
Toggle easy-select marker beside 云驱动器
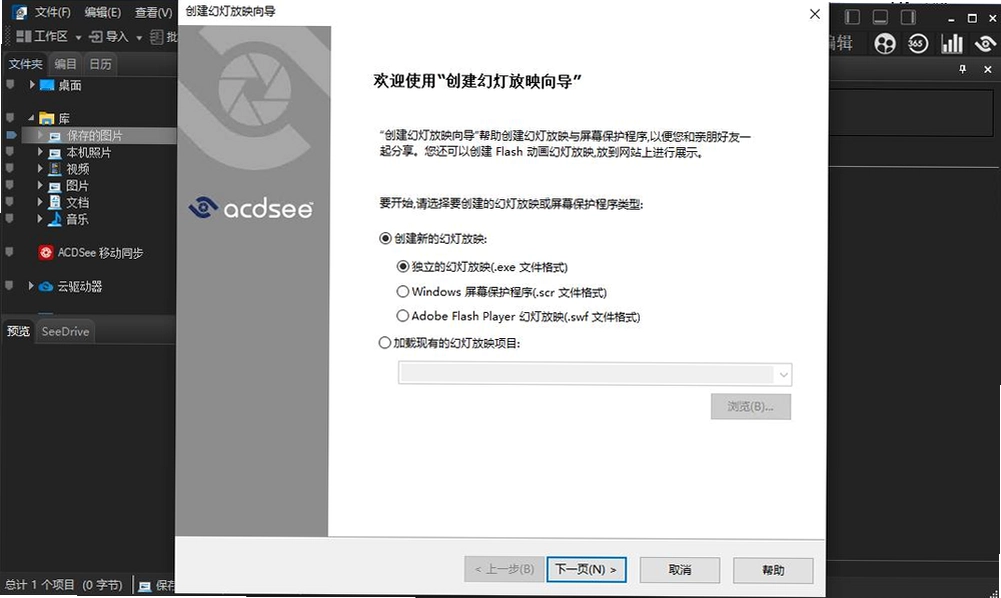coord(10,285)
